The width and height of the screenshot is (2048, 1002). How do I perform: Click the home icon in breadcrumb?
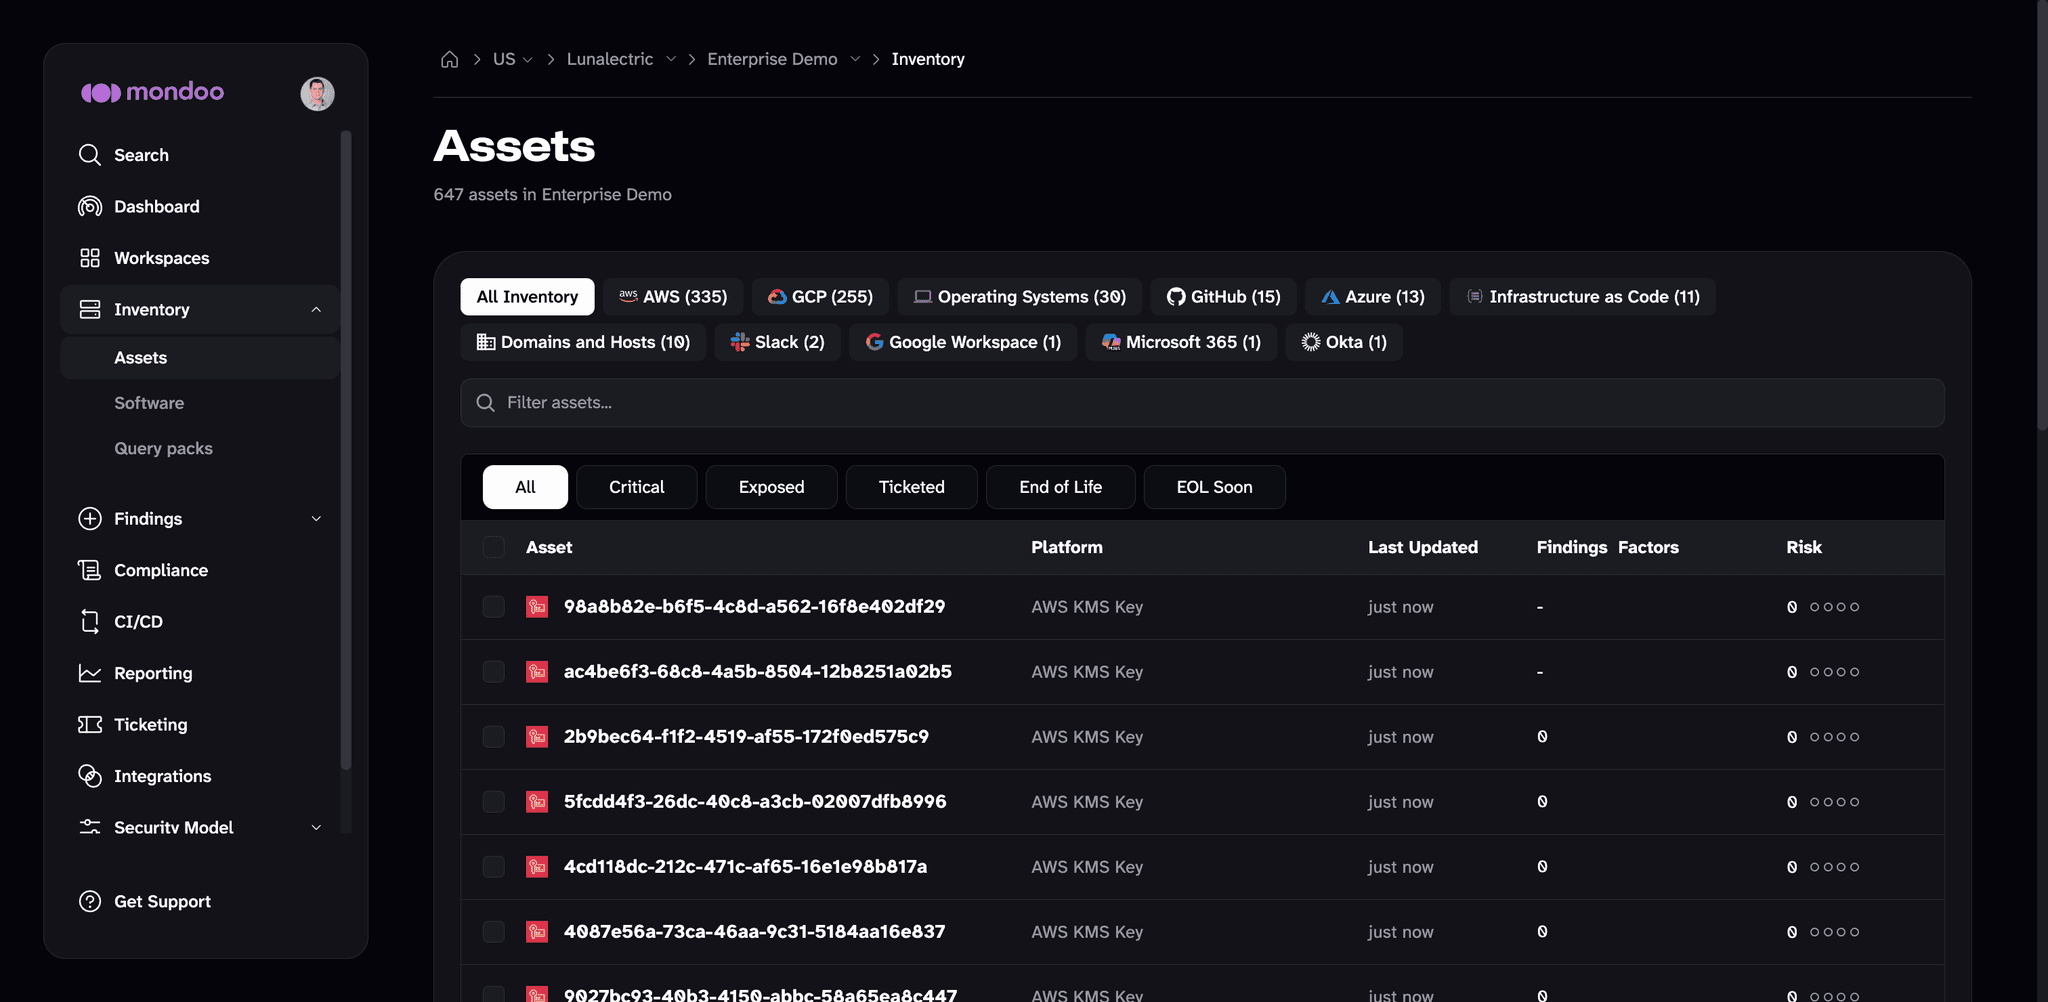450,59
